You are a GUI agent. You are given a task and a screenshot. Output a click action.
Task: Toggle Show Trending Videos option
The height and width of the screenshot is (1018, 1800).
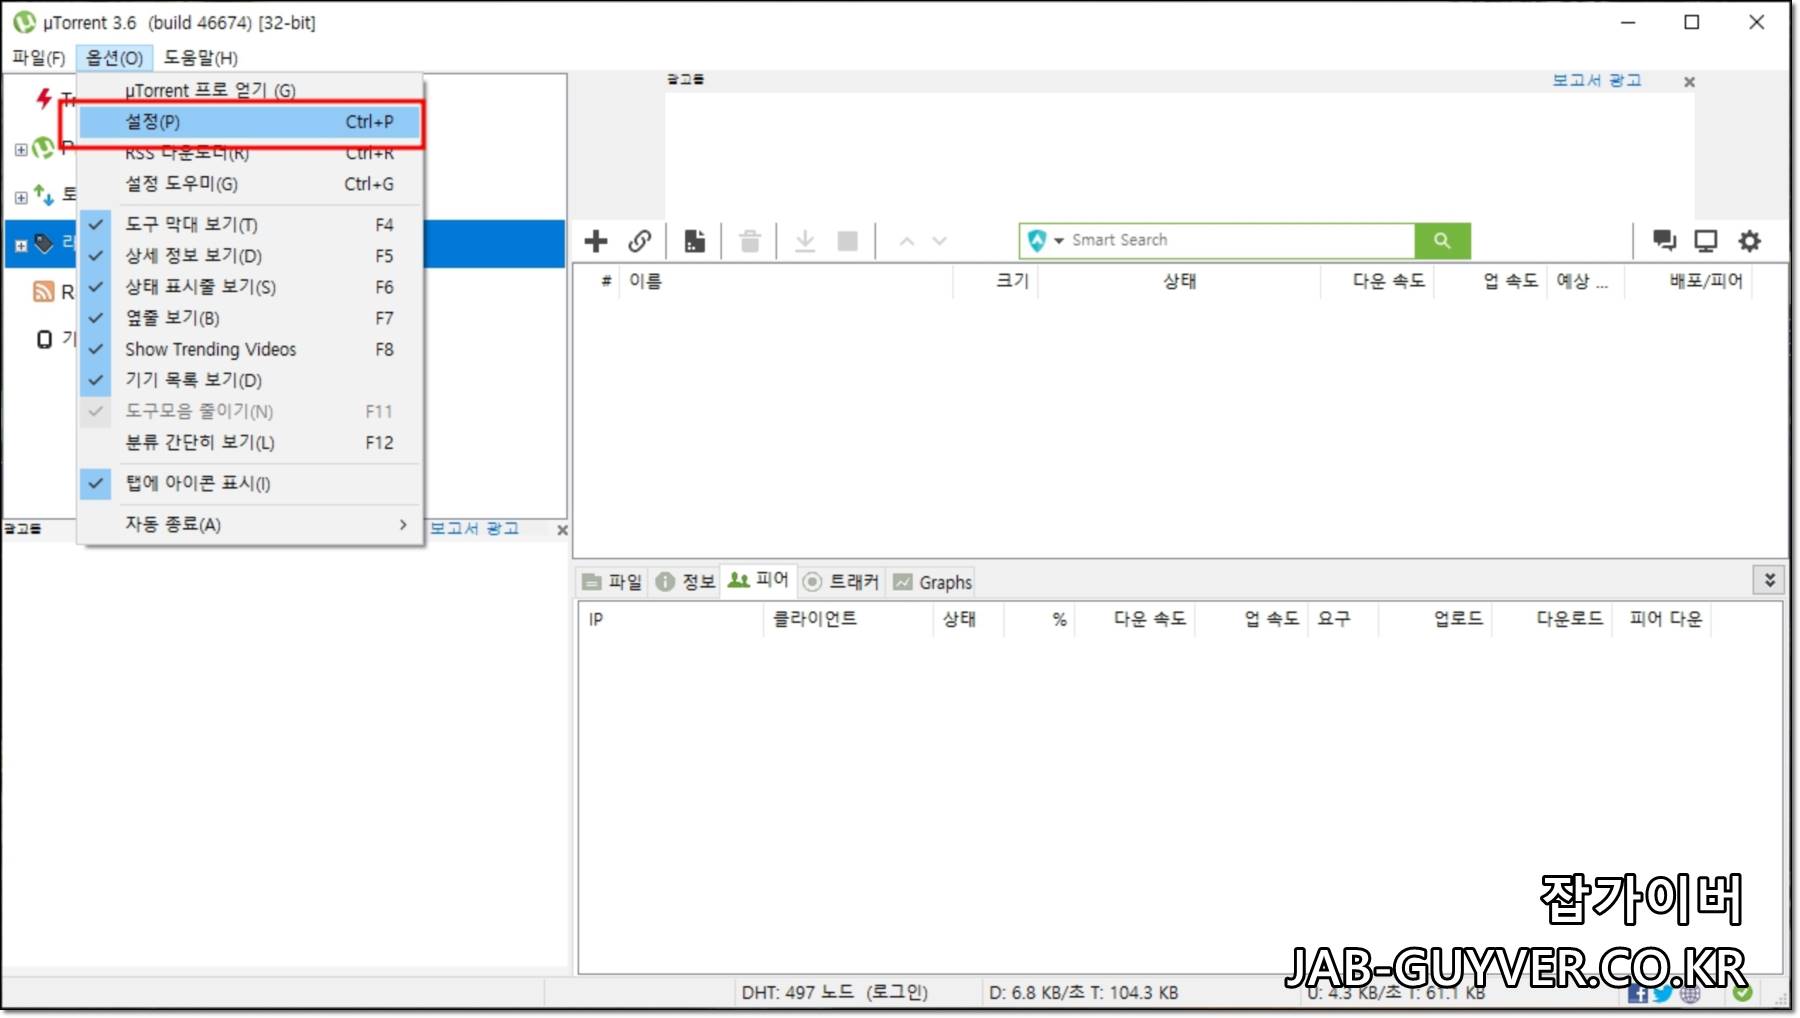pyautogui.click(x=250, y=349)
